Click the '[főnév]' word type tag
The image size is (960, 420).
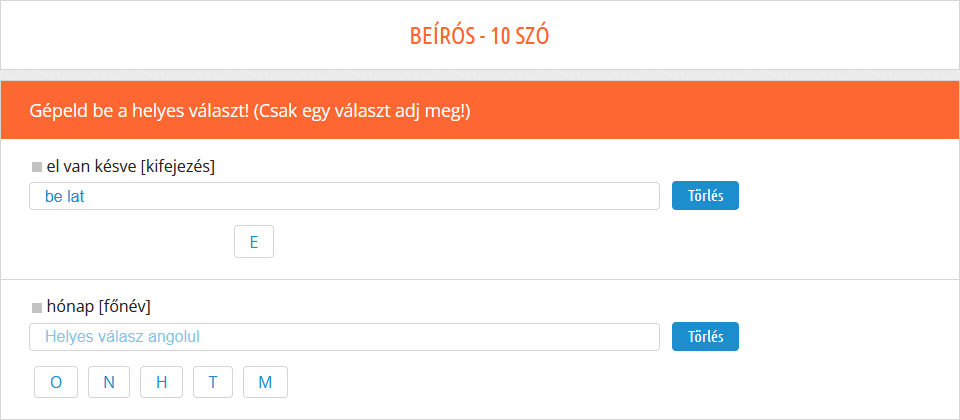[x=125, y=307]
